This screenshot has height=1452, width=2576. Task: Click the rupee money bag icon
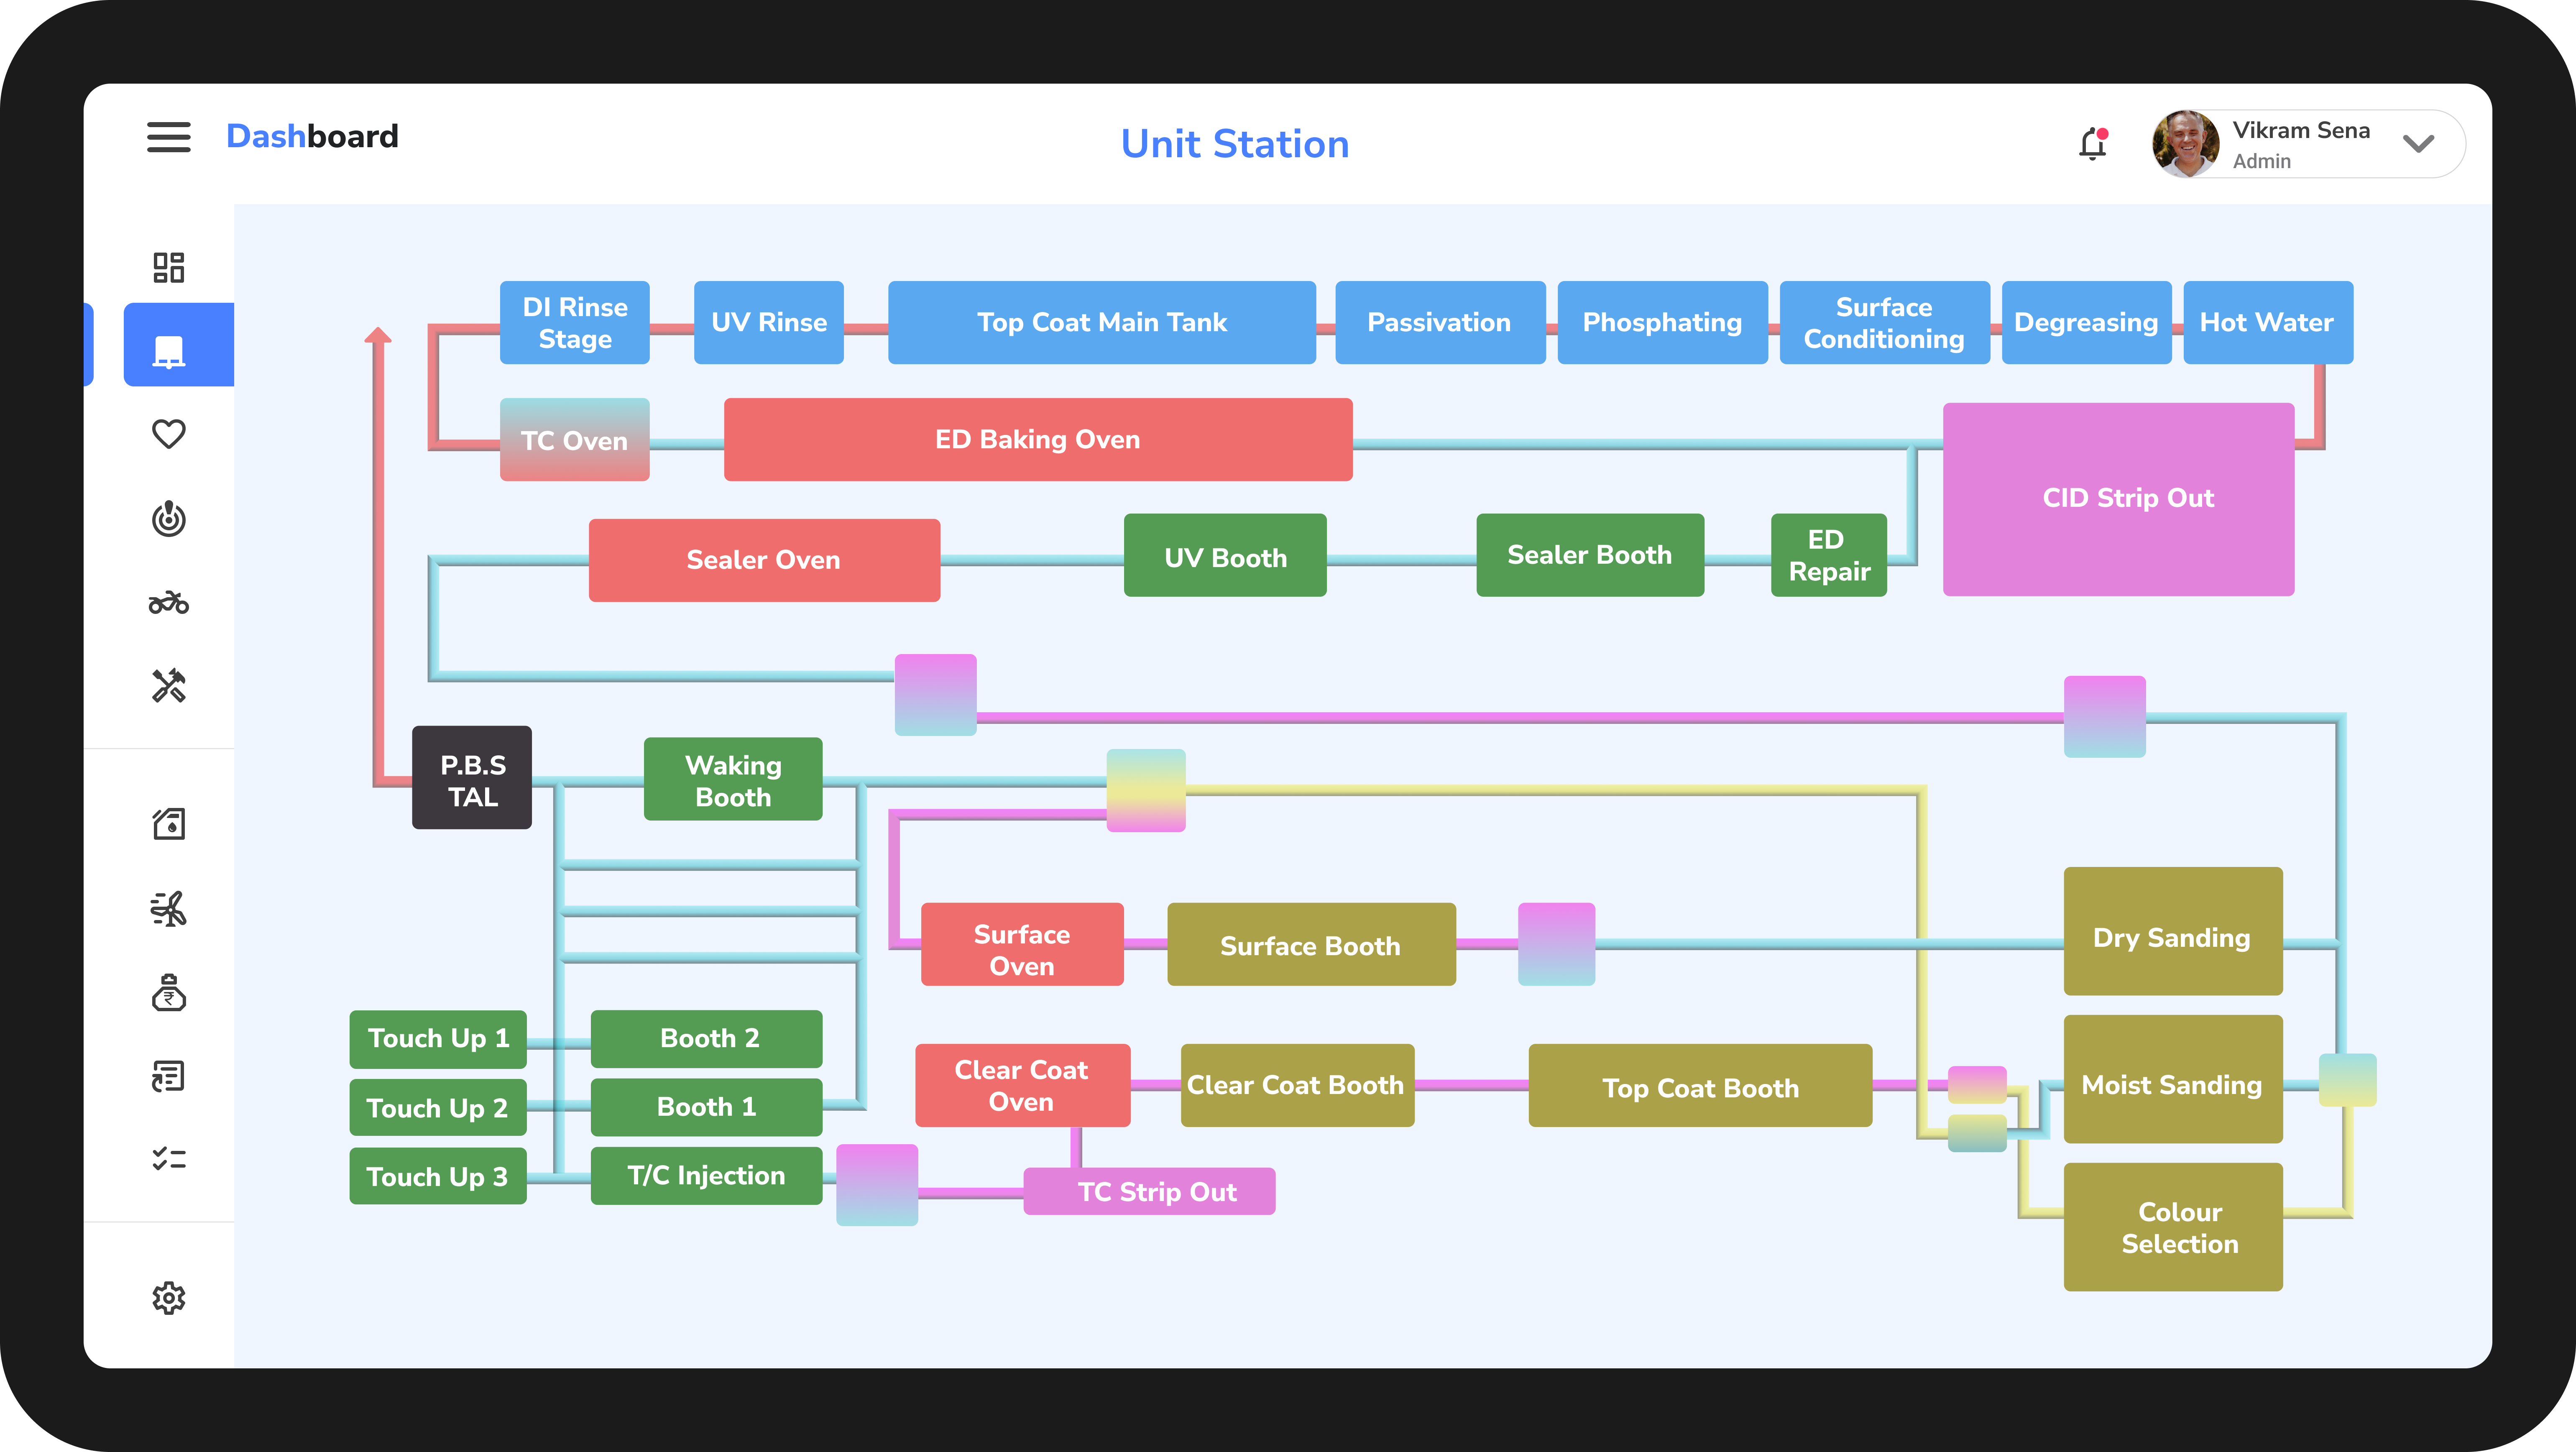pyautogui.click(x=168, y=993)
